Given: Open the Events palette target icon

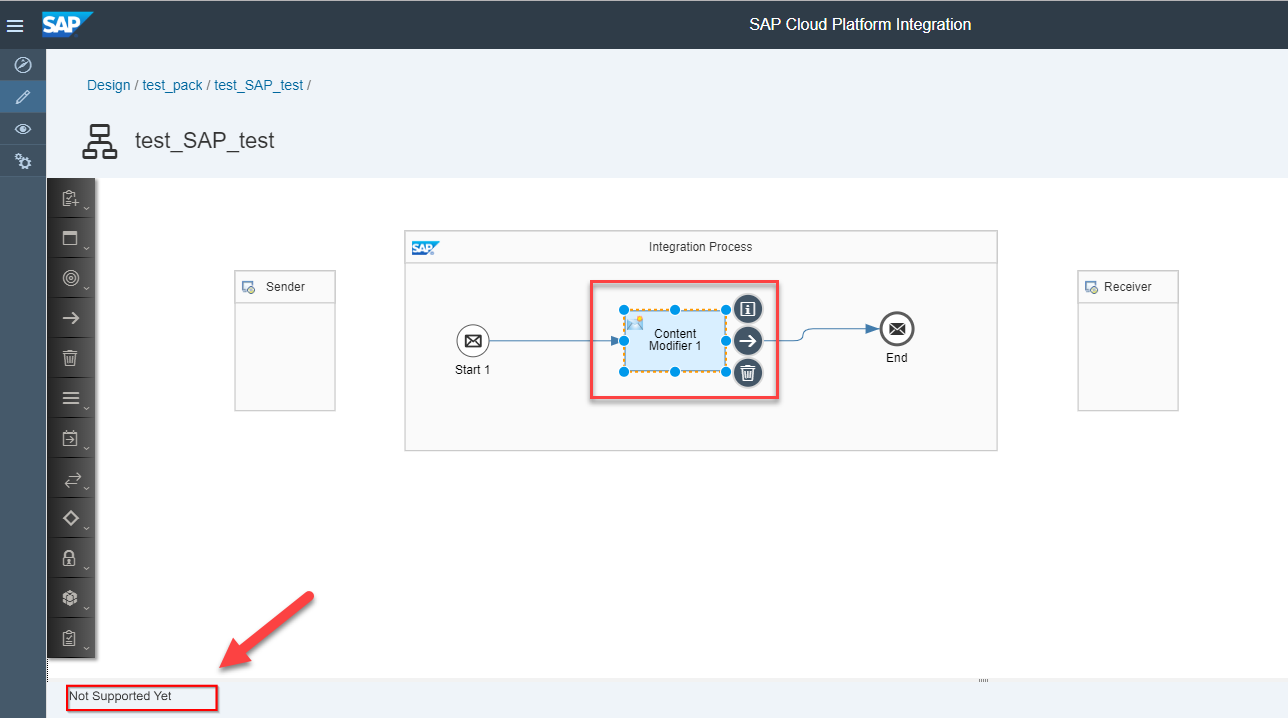Looking at the screenshot, I should point(71,279).
